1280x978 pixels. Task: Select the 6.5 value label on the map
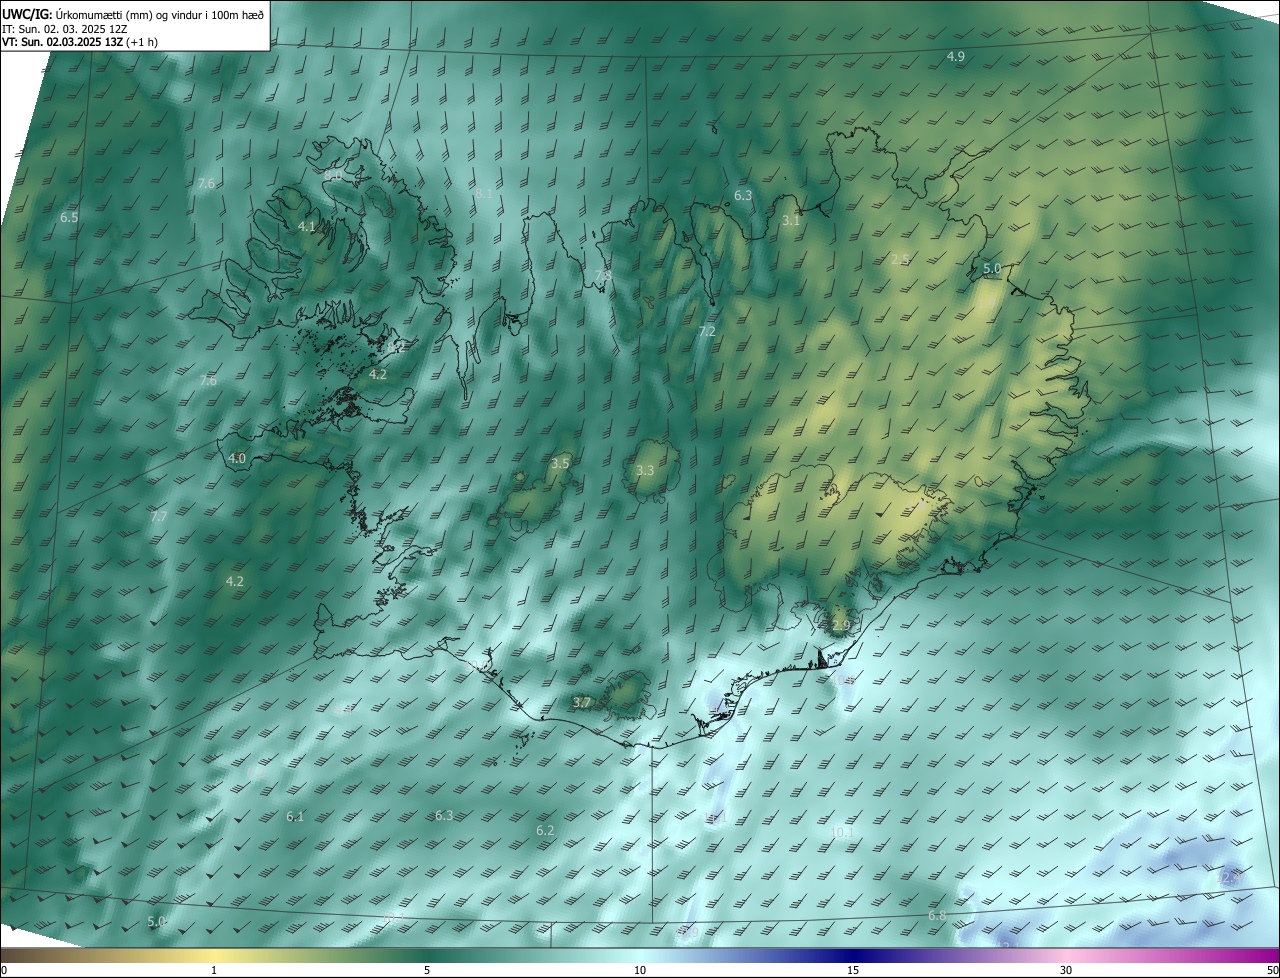[69, 217]
